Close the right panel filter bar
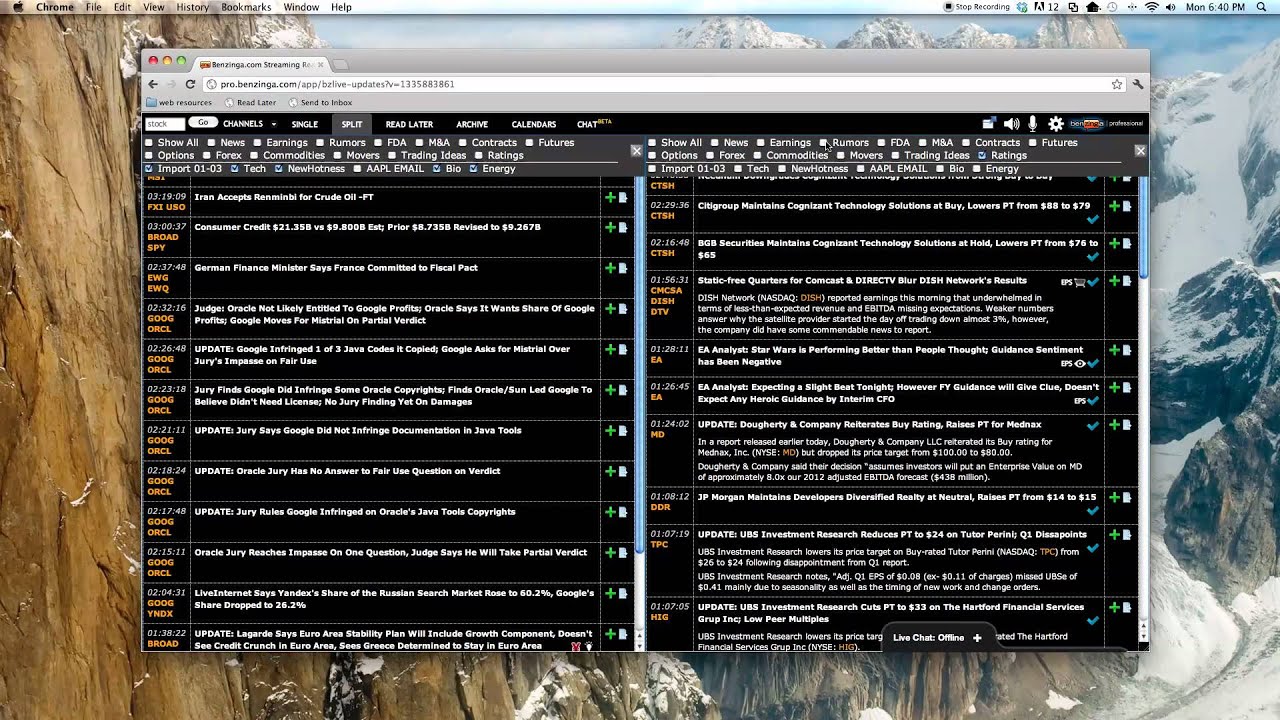Screen dimensions: 1280x720 [x=1140, y=150]
